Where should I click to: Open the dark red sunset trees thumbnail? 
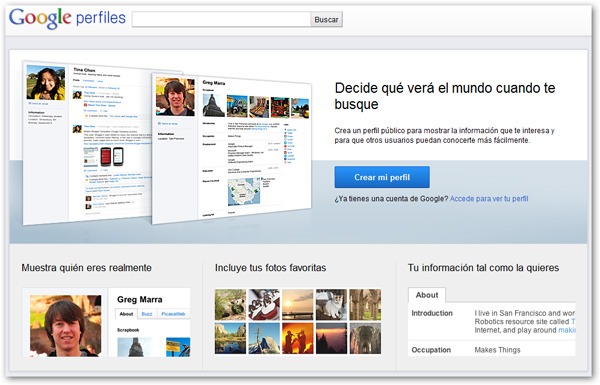point(331,338)
